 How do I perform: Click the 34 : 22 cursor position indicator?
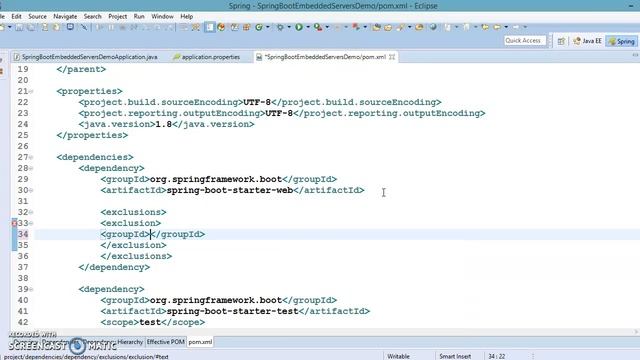coord(497,356)
